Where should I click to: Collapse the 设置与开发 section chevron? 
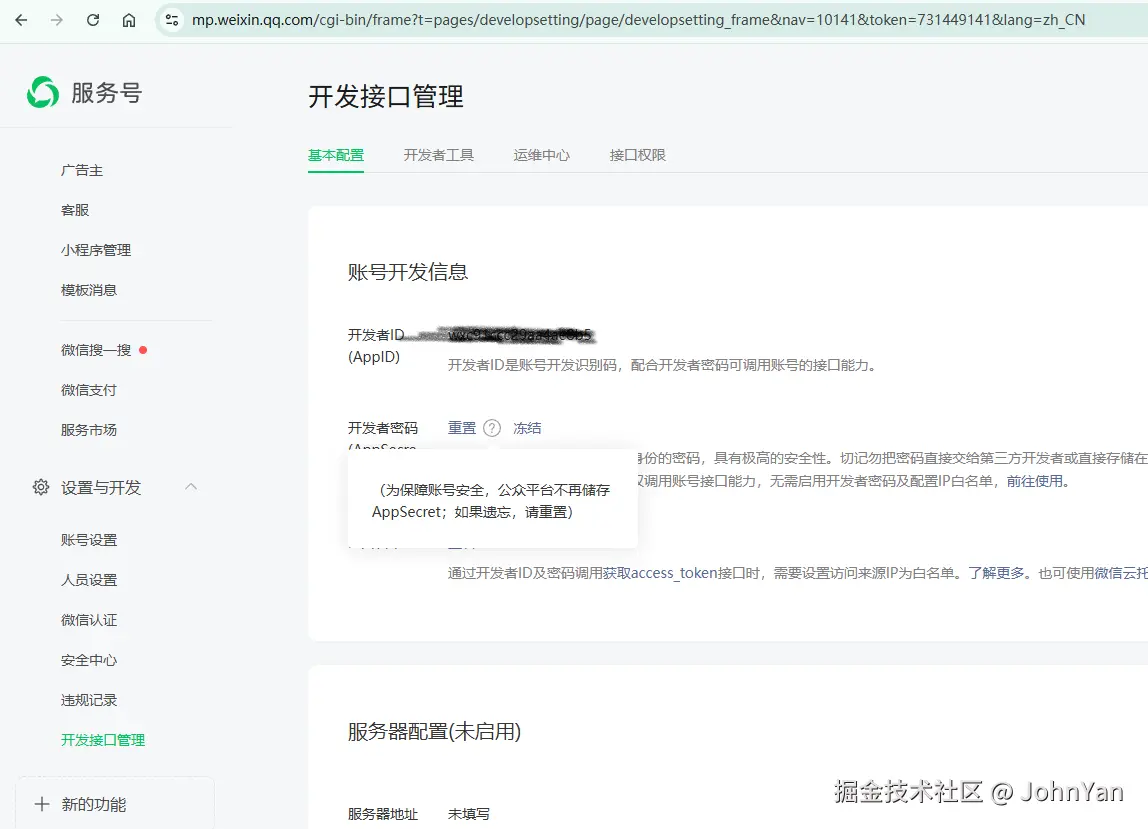click(x=191, y=486)
